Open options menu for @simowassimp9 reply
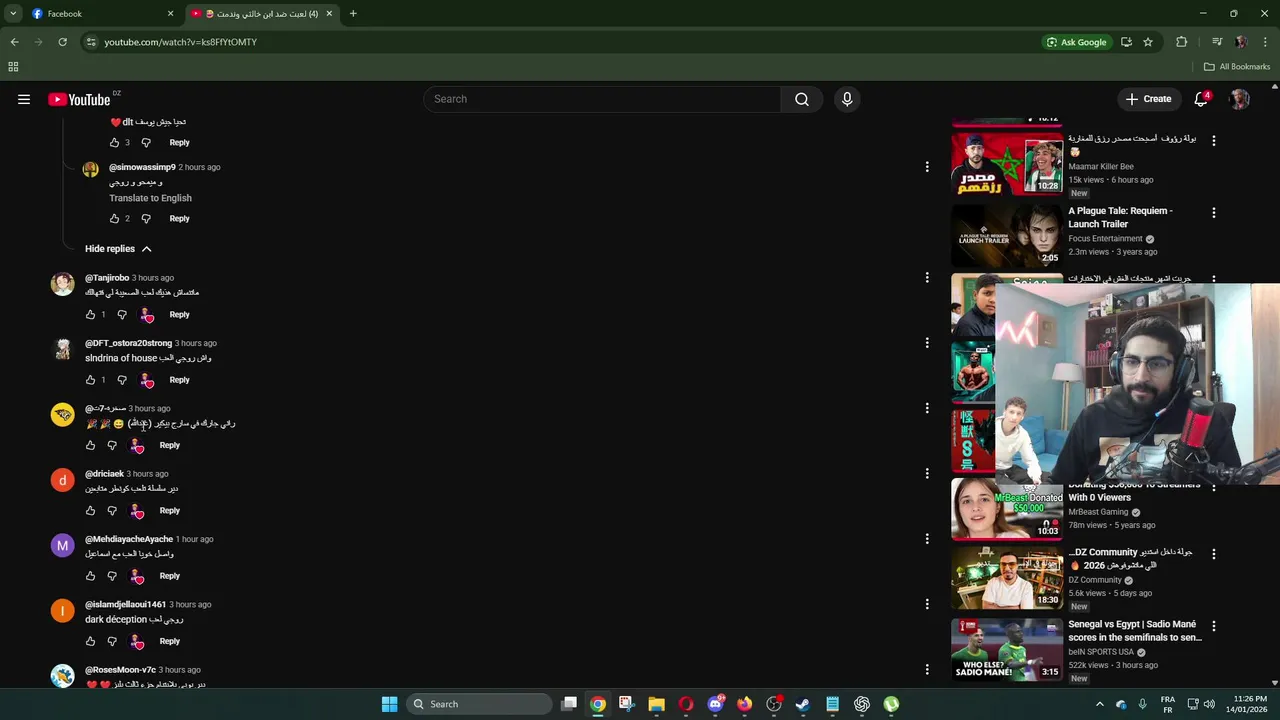Screen dimensions: 1280x720 927,167
